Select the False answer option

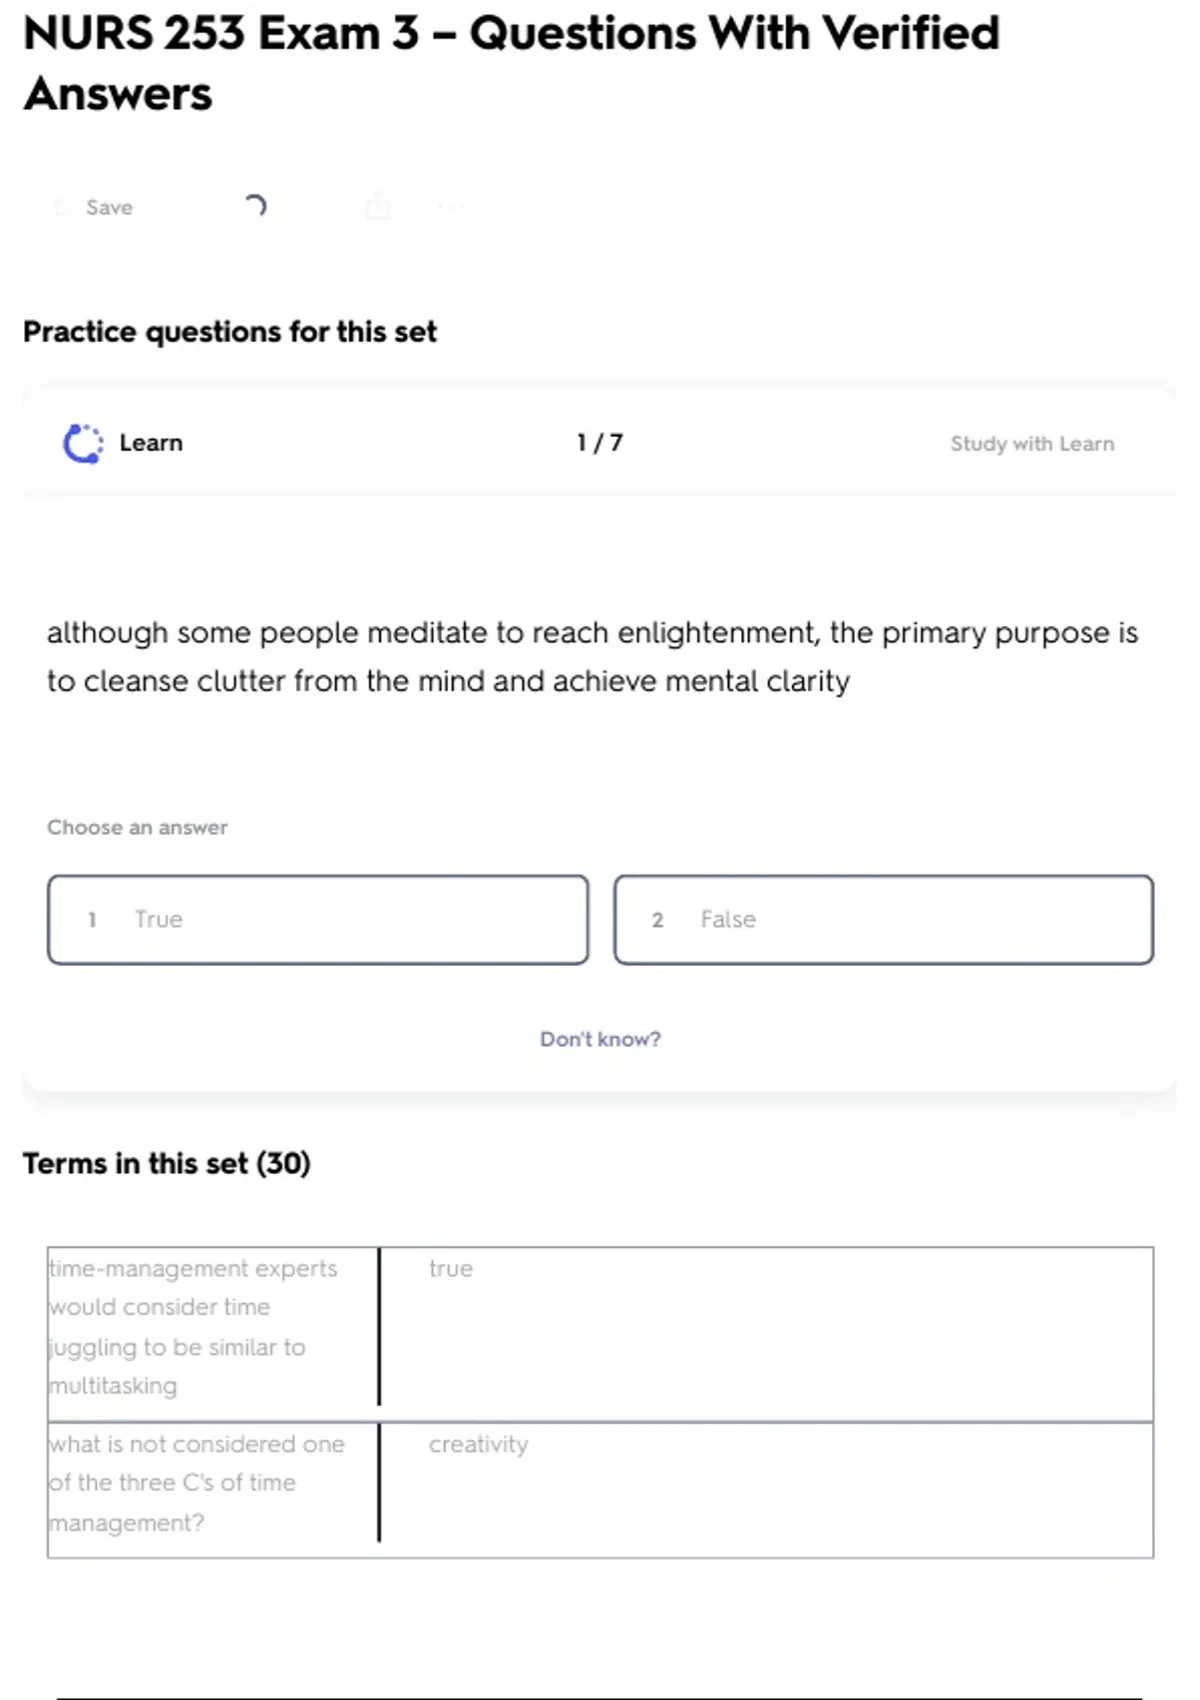click(x=883, y=919)
